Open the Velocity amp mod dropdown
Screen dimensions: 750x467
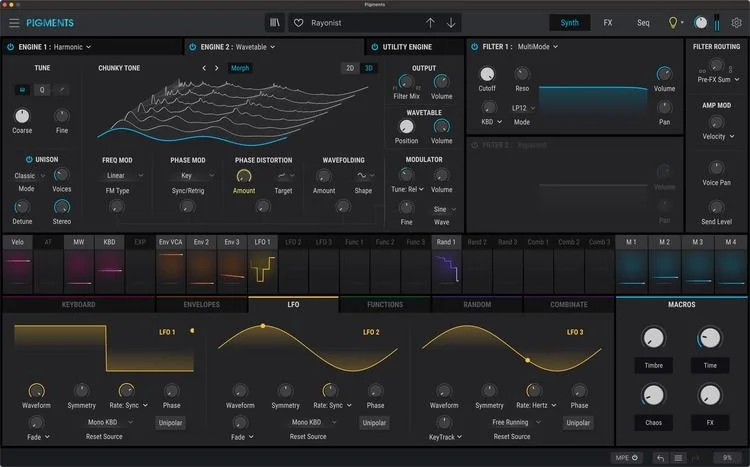tap(718, 136)
